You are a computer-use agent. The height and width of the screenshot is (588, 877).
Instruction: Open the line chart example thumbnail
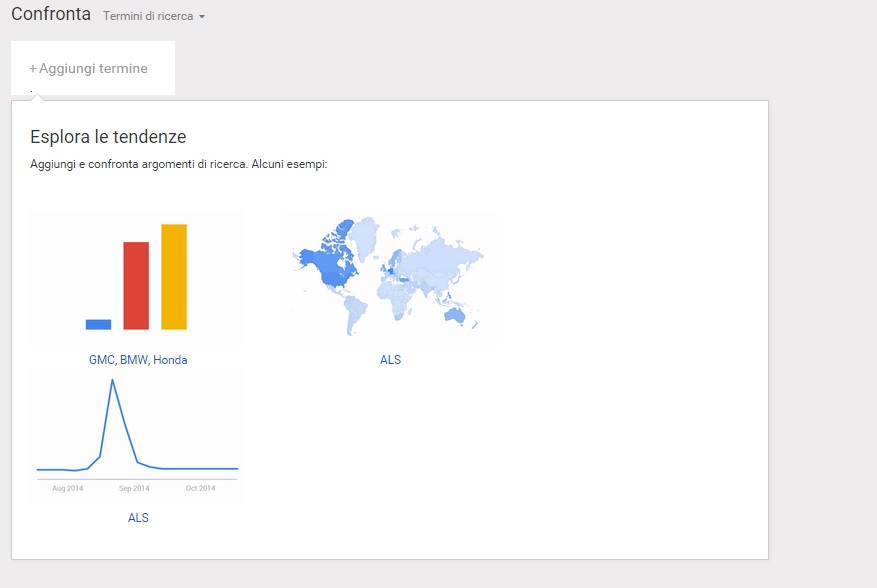[x=138, y=435]
